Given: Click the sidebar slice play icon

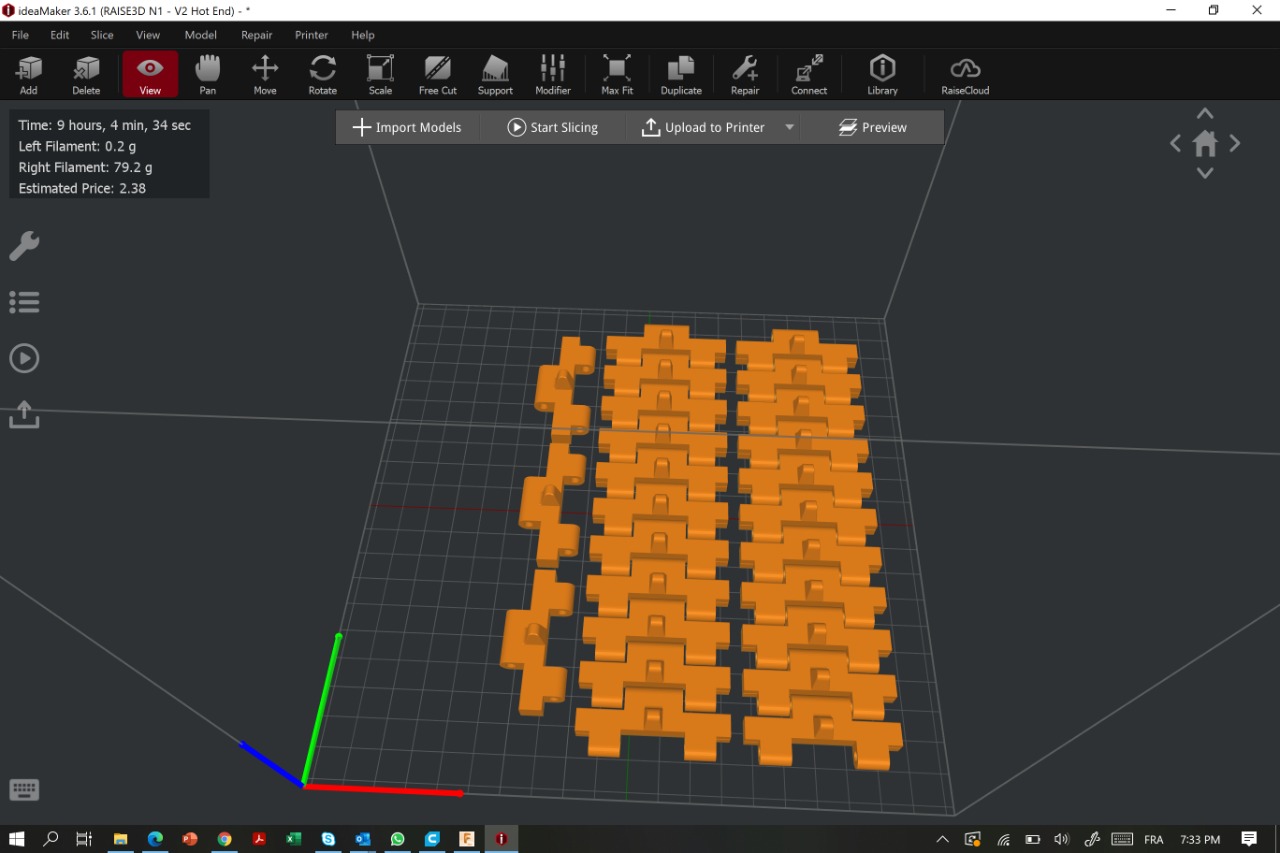Looking at the screenshot, I should tap(24, 358).
